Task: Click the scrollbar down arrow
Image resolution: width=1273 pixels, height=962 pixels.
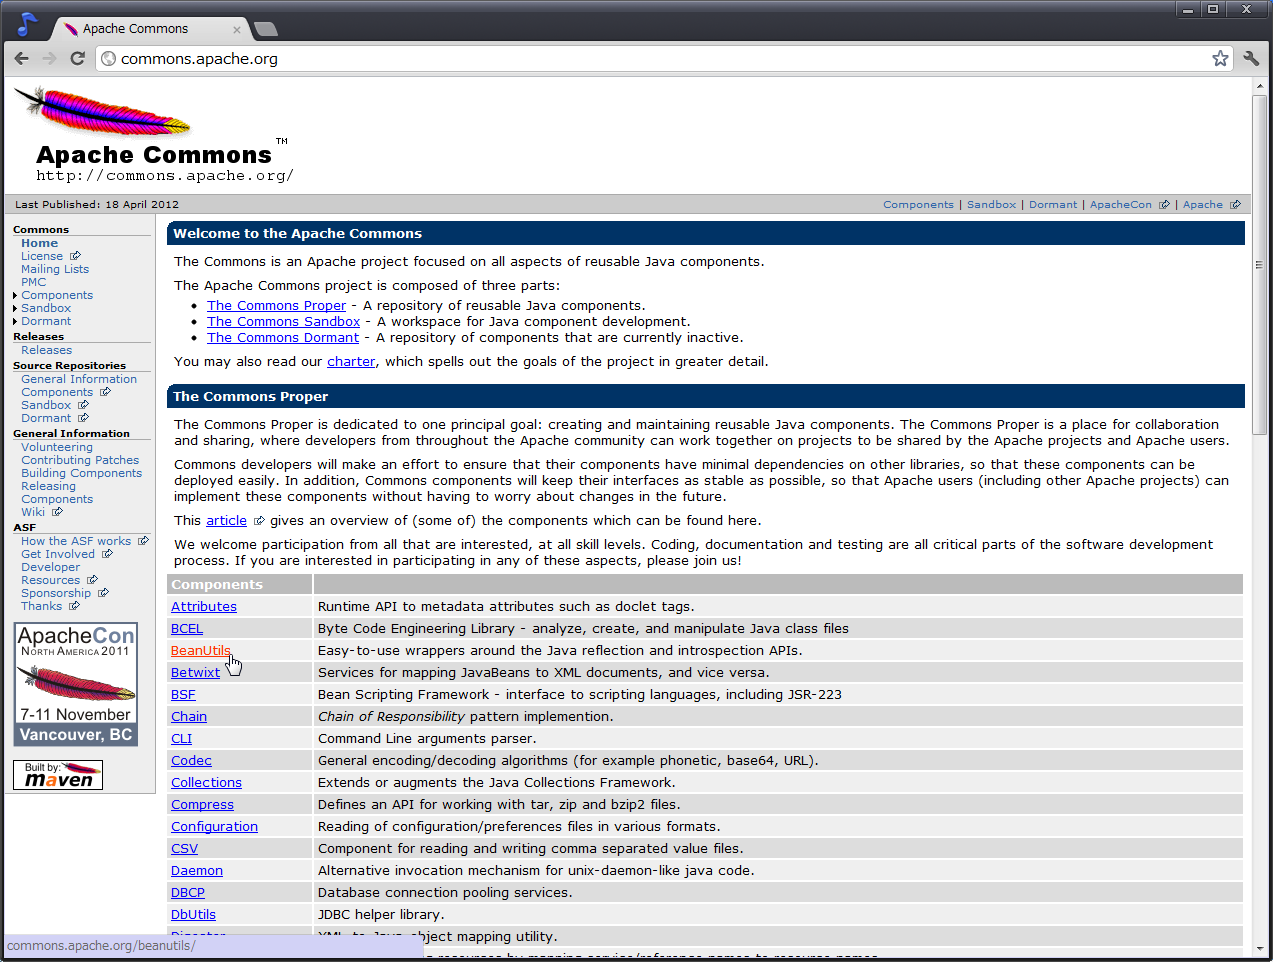Action: [1260, 948]
